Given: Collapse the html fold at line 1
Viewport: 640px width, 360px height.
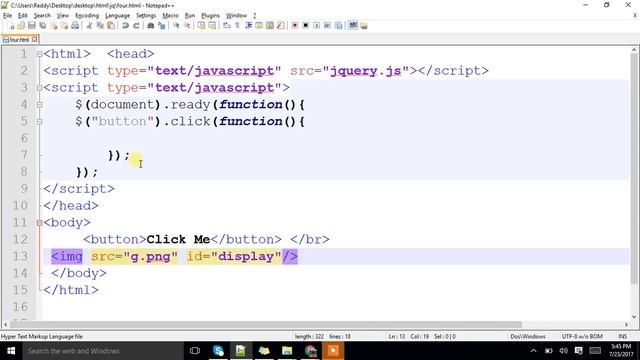Looking at the screenshot, I should tap(39, 54).
